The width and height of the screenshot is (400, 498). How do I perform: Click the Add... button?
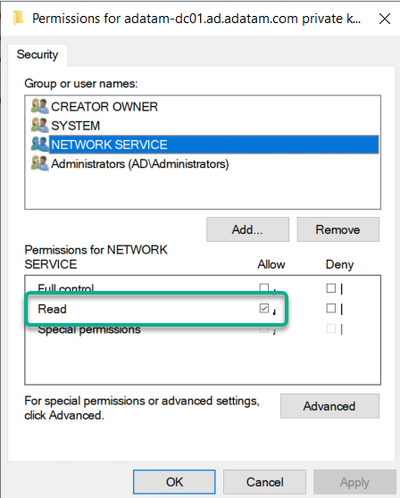pos(247,230)
